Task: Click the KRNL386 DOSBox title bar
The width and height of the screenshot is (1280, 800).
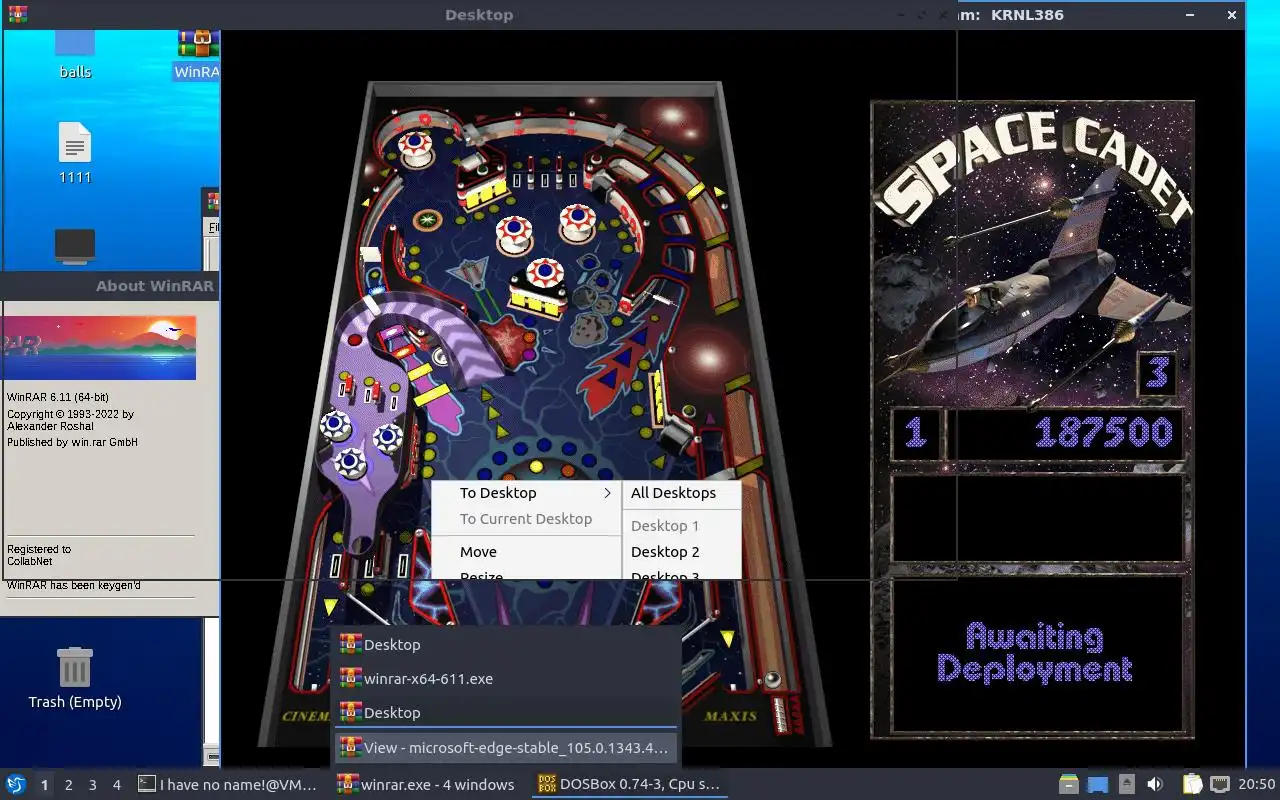Action: (x=1100, y=15)
